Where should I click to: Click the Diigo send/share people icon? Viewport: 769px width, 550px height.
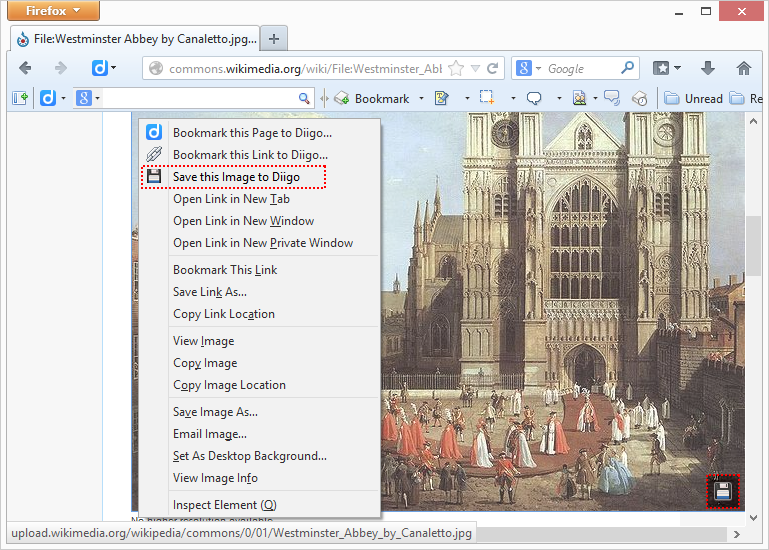click(x=580, y=99)
